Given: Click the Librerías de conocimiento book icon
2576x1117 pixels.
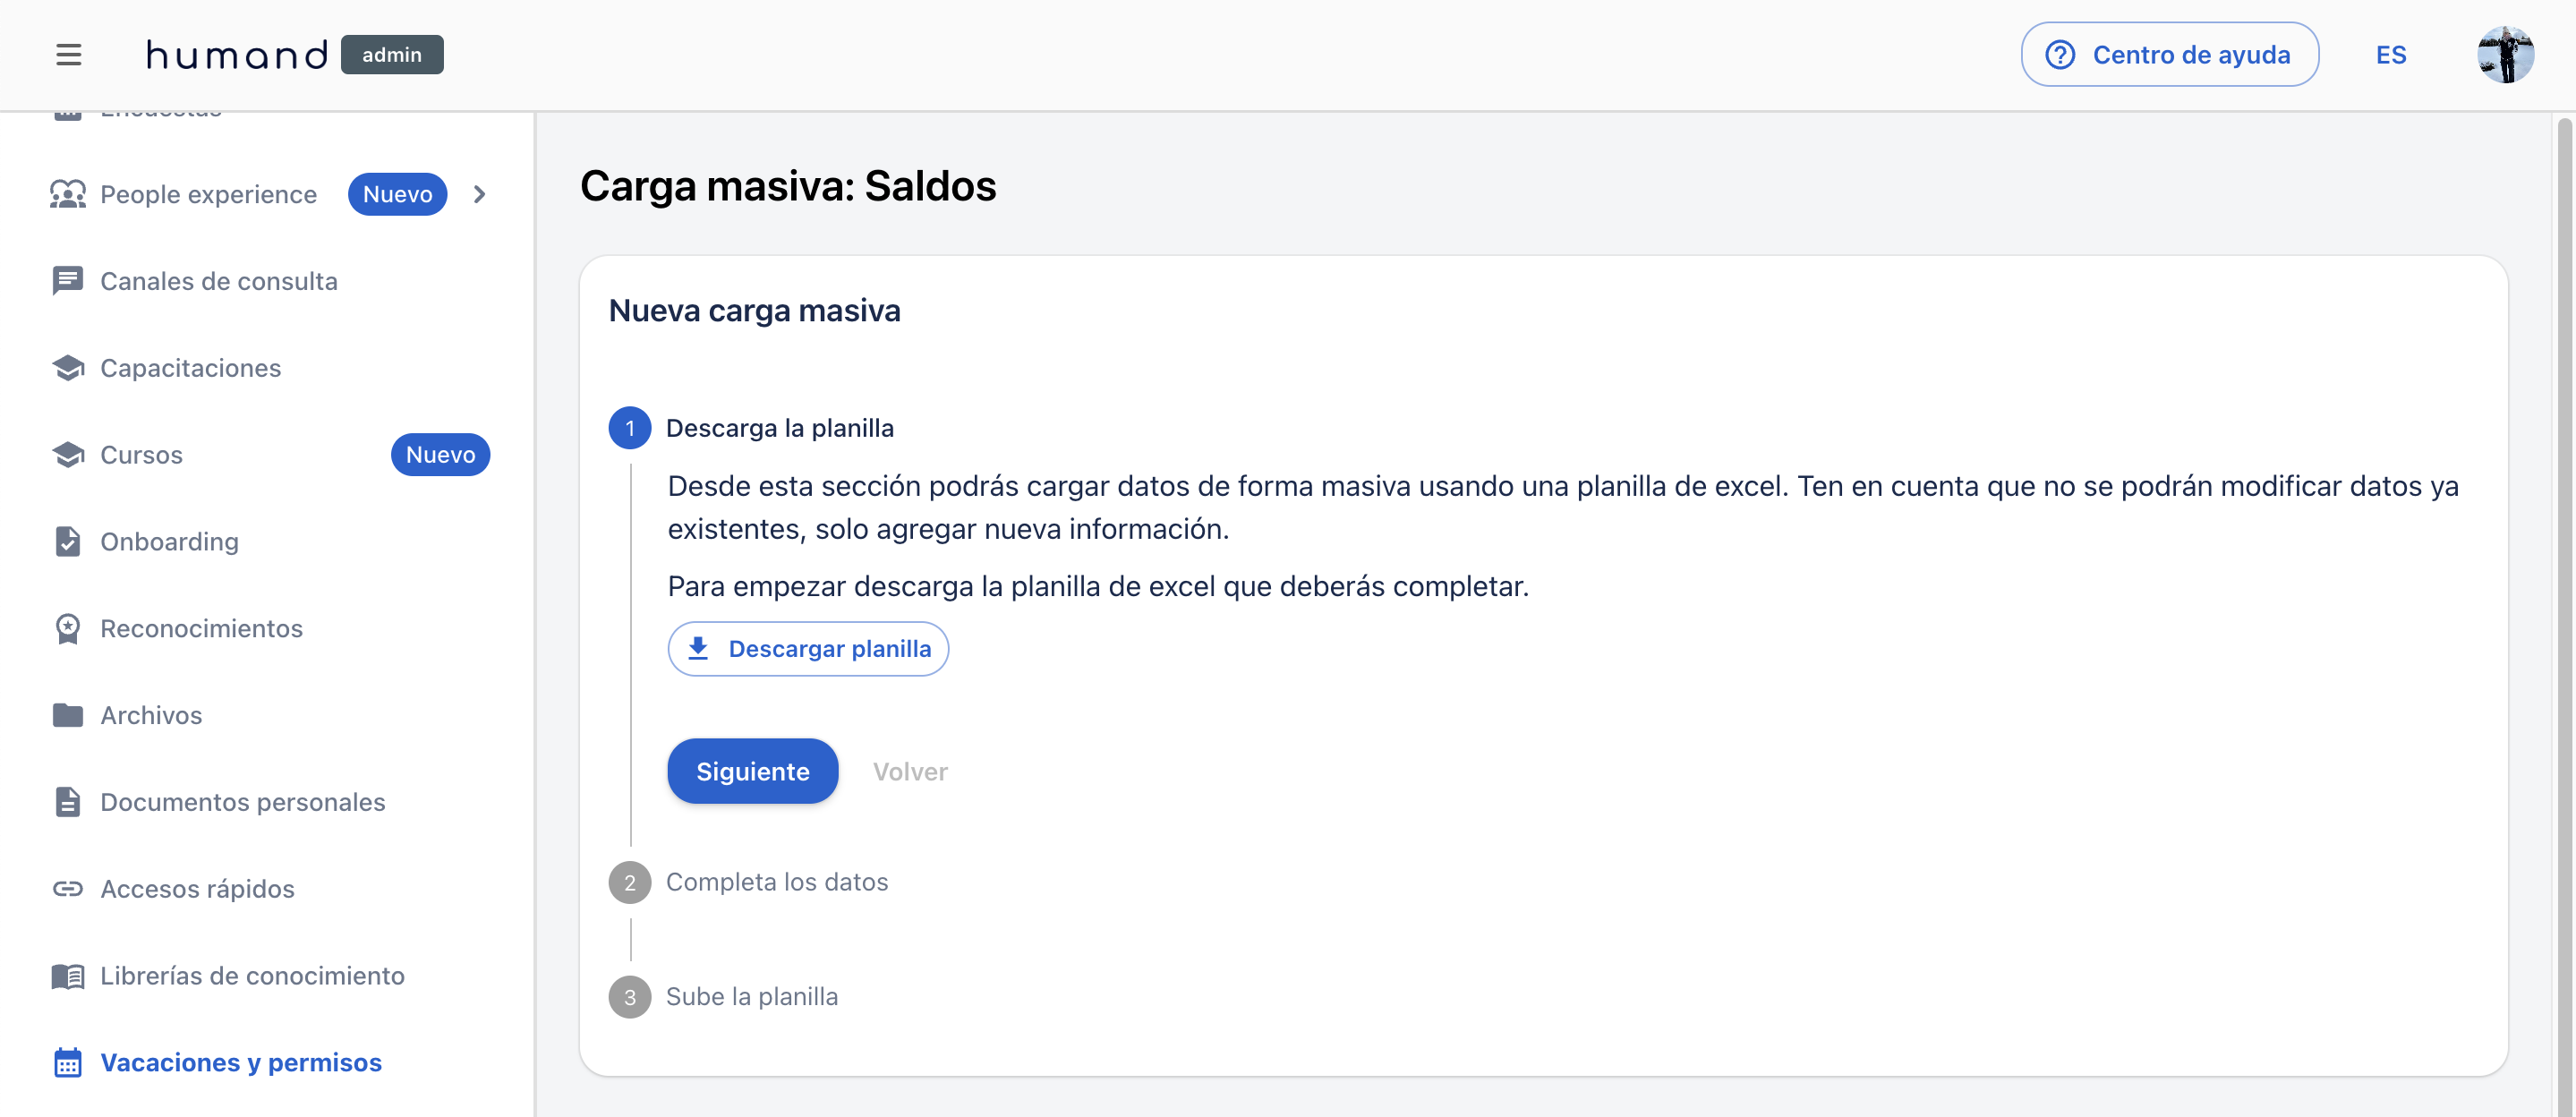Looking at the screenshot, I should (x=67, y=975).
